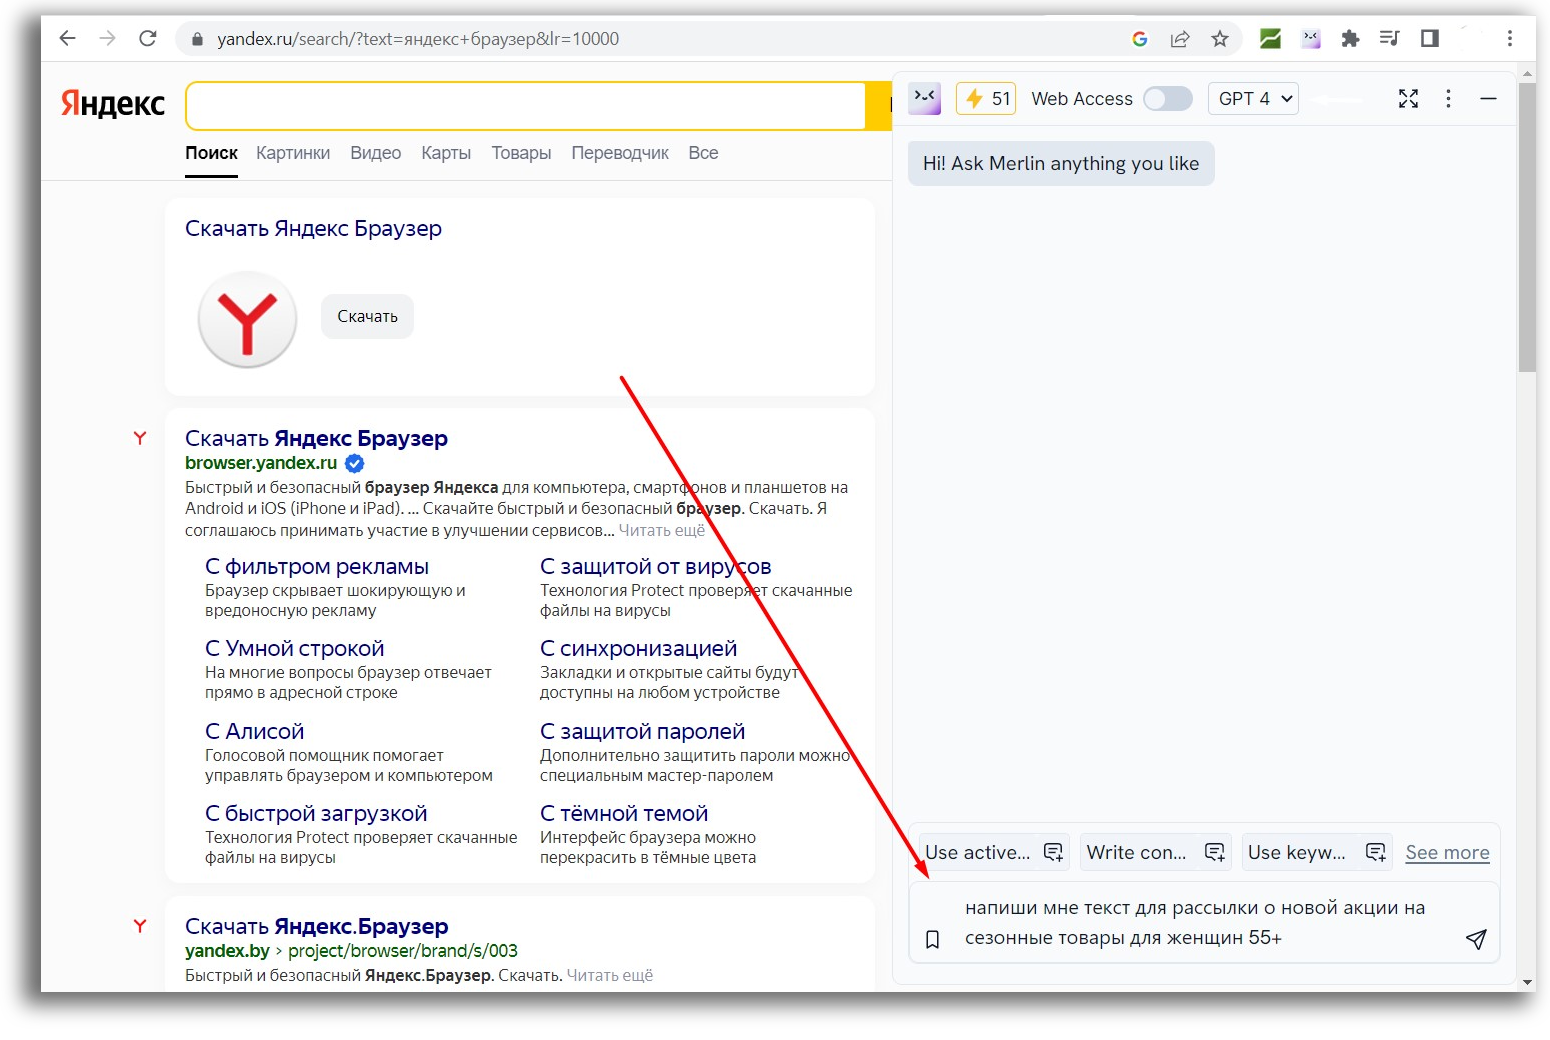
Task: Open the Google icon in the address bar
Action: 1139,39
